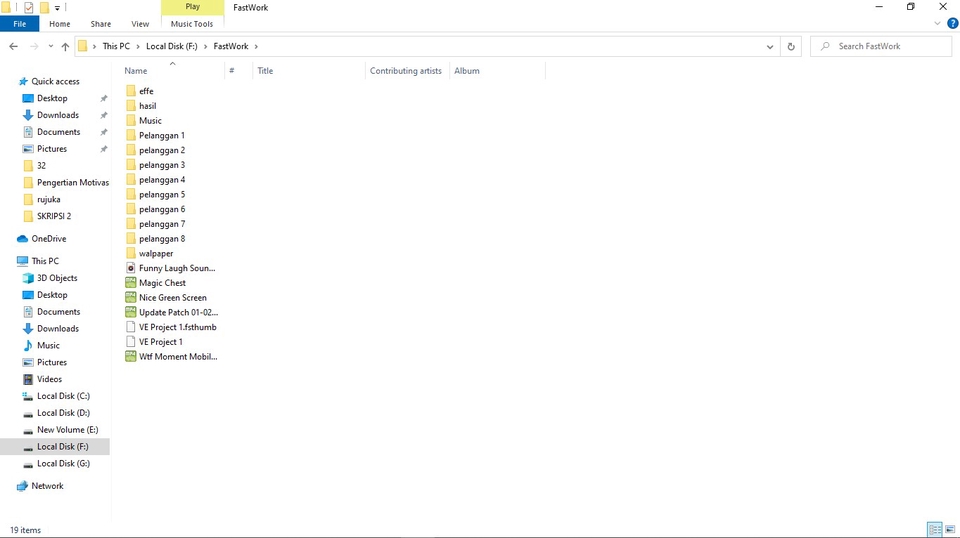Screen dimensions: 960x538
Task: Click the Play contextual tab
Action: [x=192, y=7]
